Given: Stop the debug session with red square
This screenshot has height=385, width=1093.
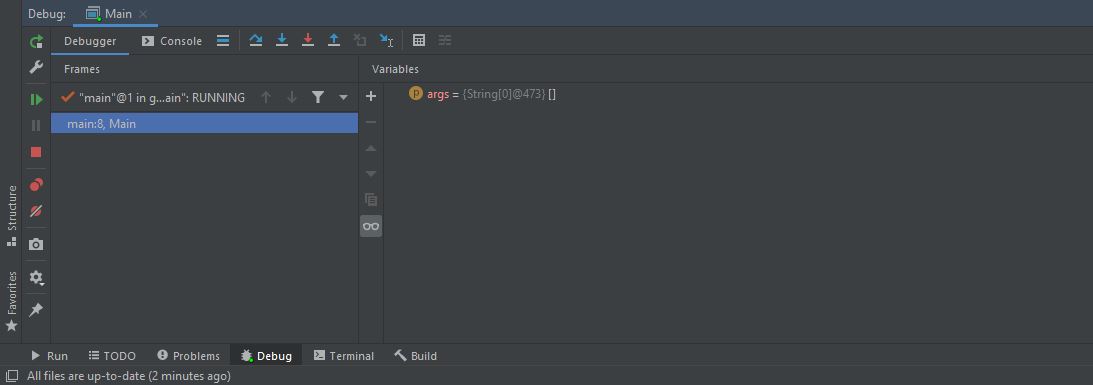Looking at the screenshot, I should click(36, 152).
